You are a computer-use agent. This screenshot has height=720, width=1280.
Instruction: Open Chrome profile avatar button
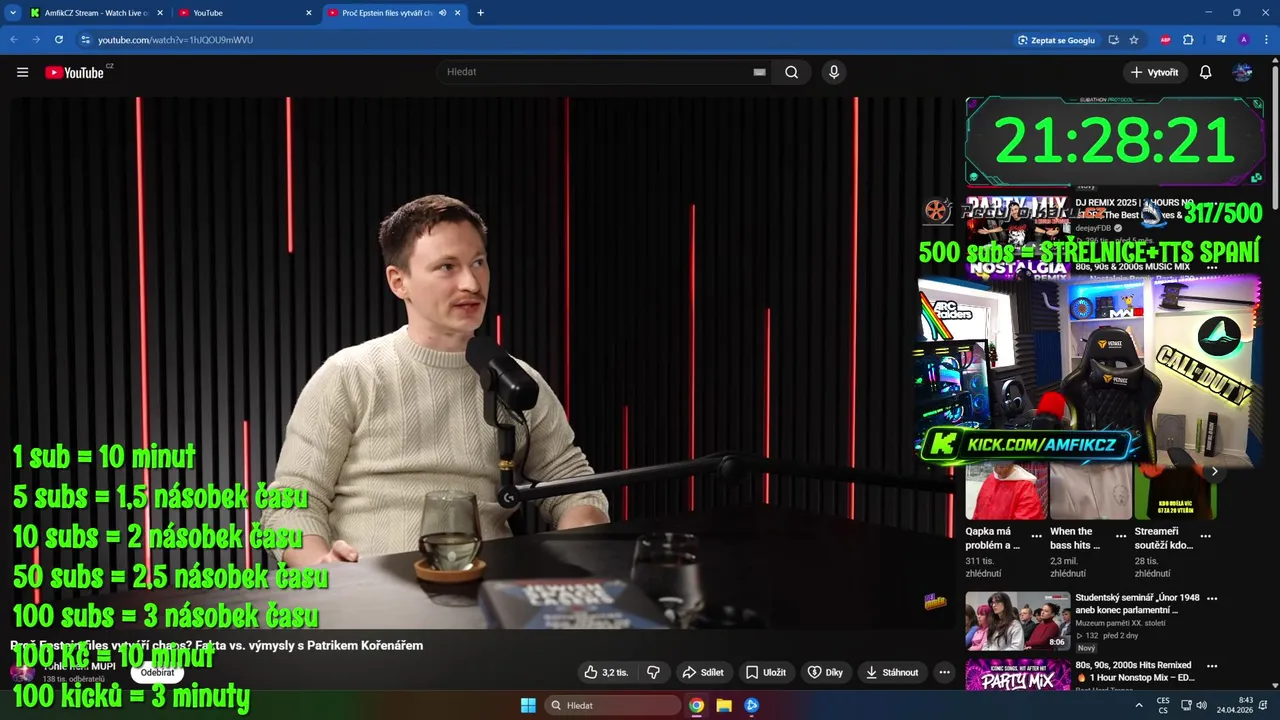click(1243, 40)
